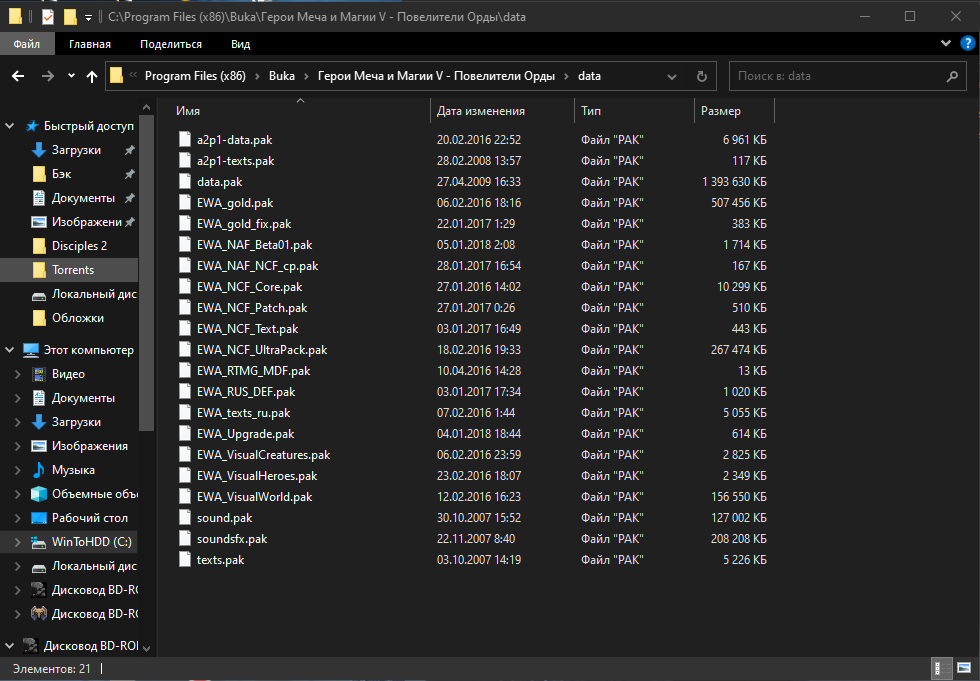Click the search magnifier icon

click(952, 76)
